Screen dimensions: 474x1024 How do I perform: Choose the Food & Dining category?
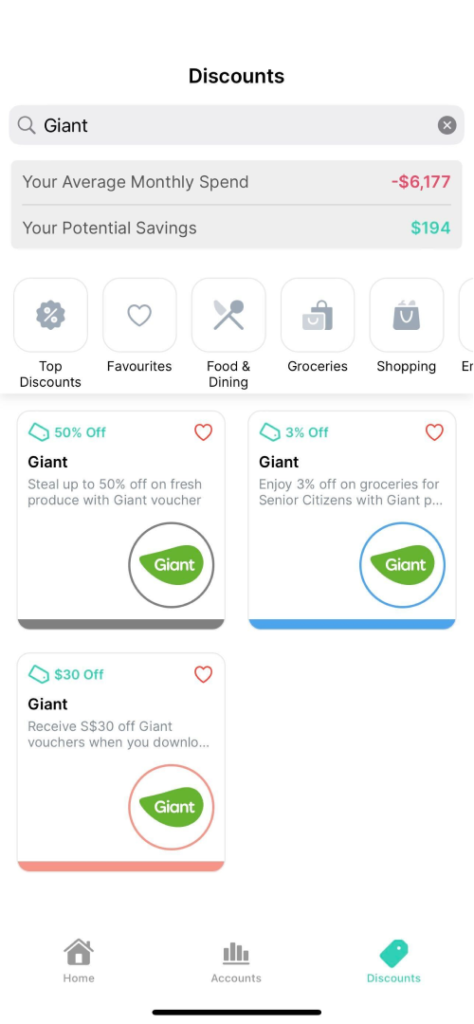228,315
